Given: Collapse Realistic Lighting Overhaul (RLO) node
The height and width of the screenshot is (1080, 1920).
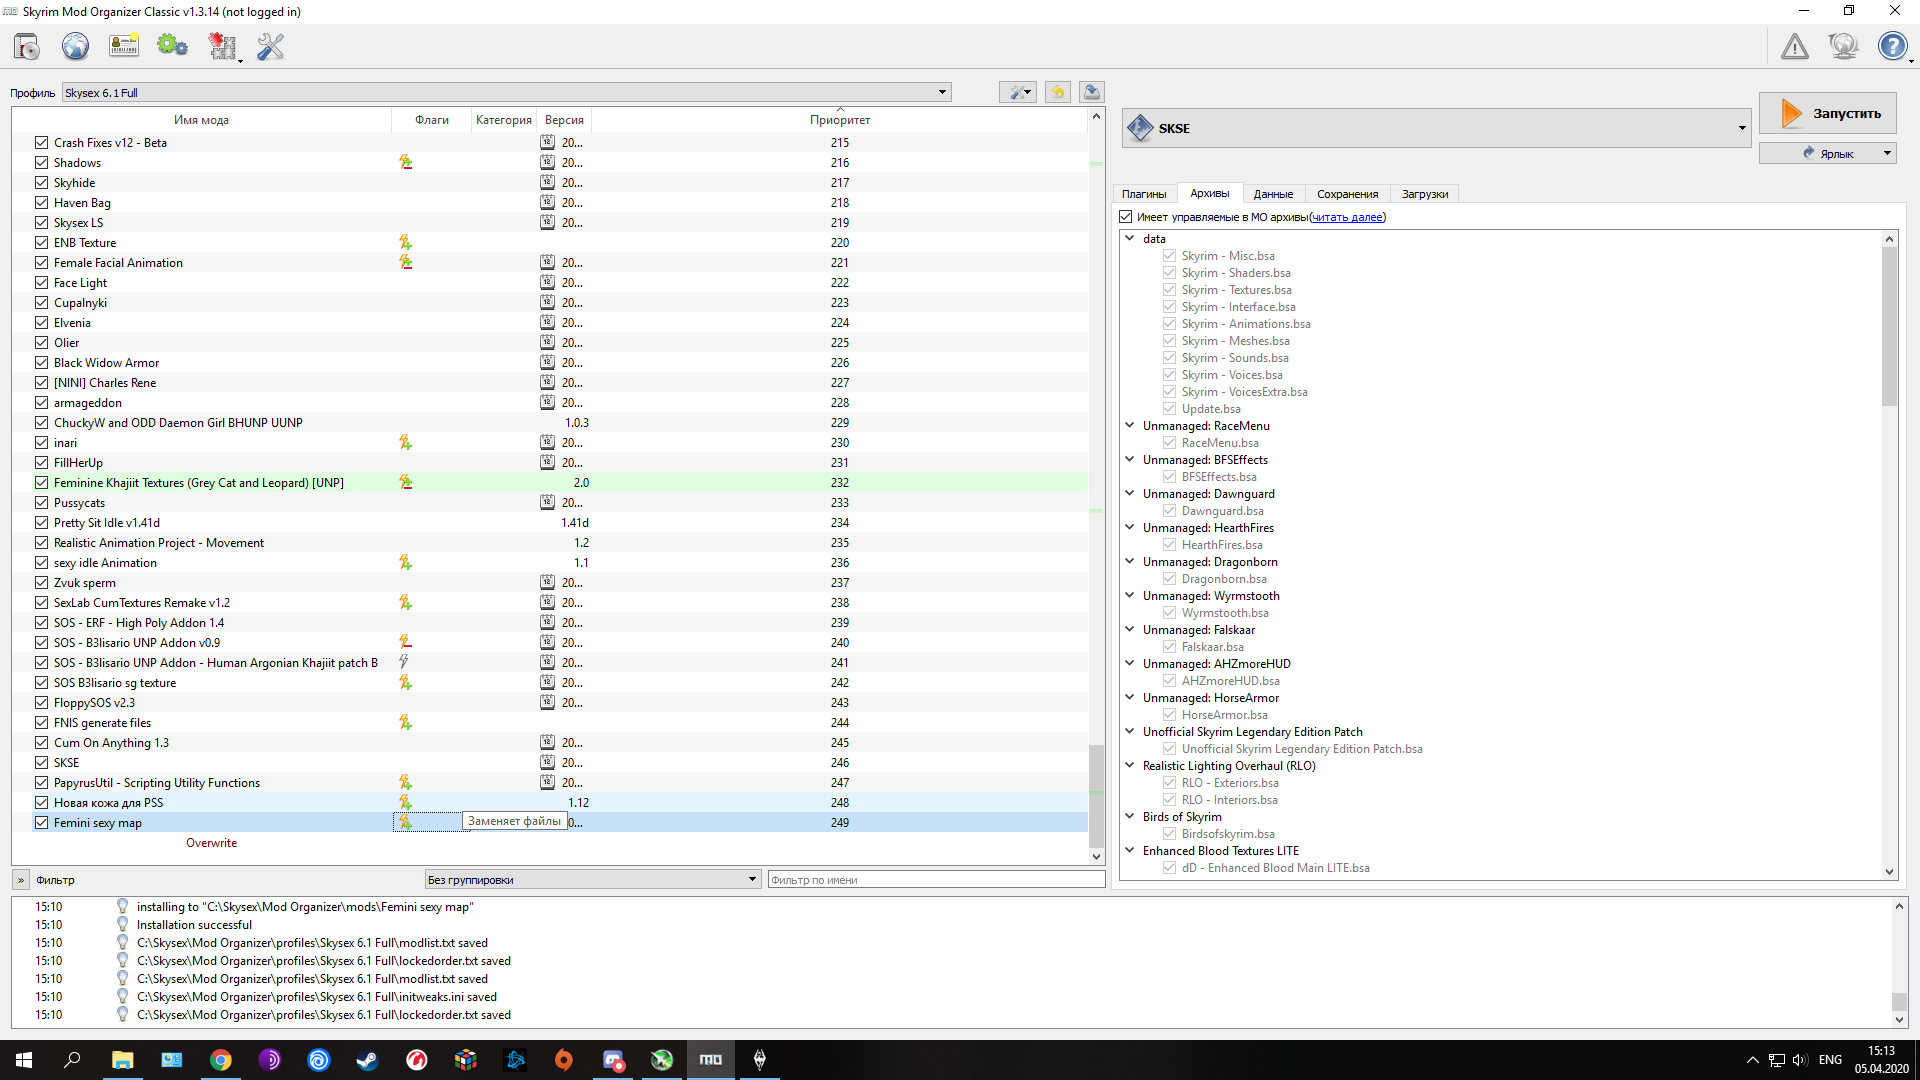Looking at the screenshot, I should point(1130,765).
